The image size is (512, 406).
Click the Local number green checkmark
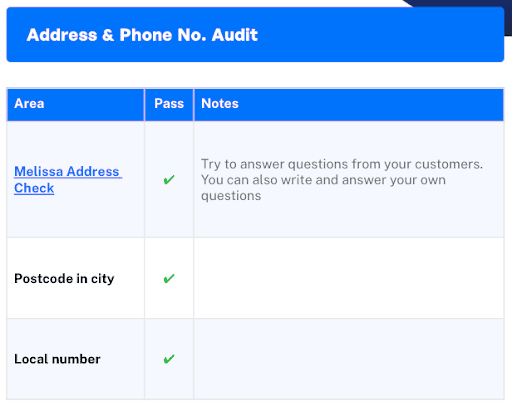click(169, 359)
